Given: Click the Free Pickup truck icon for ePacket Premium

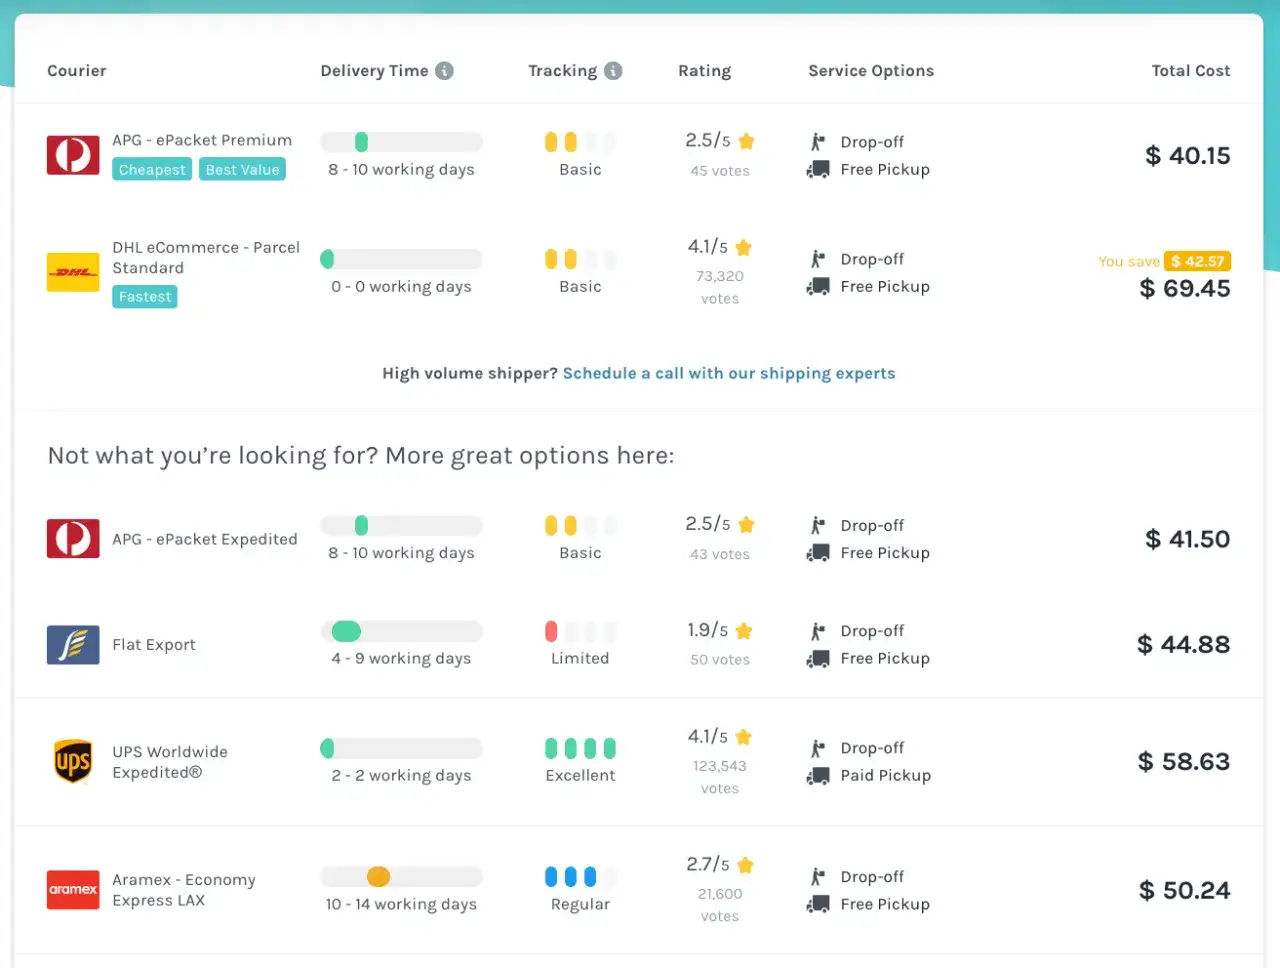Looking at the screenshot, I should tap(818, 170).
